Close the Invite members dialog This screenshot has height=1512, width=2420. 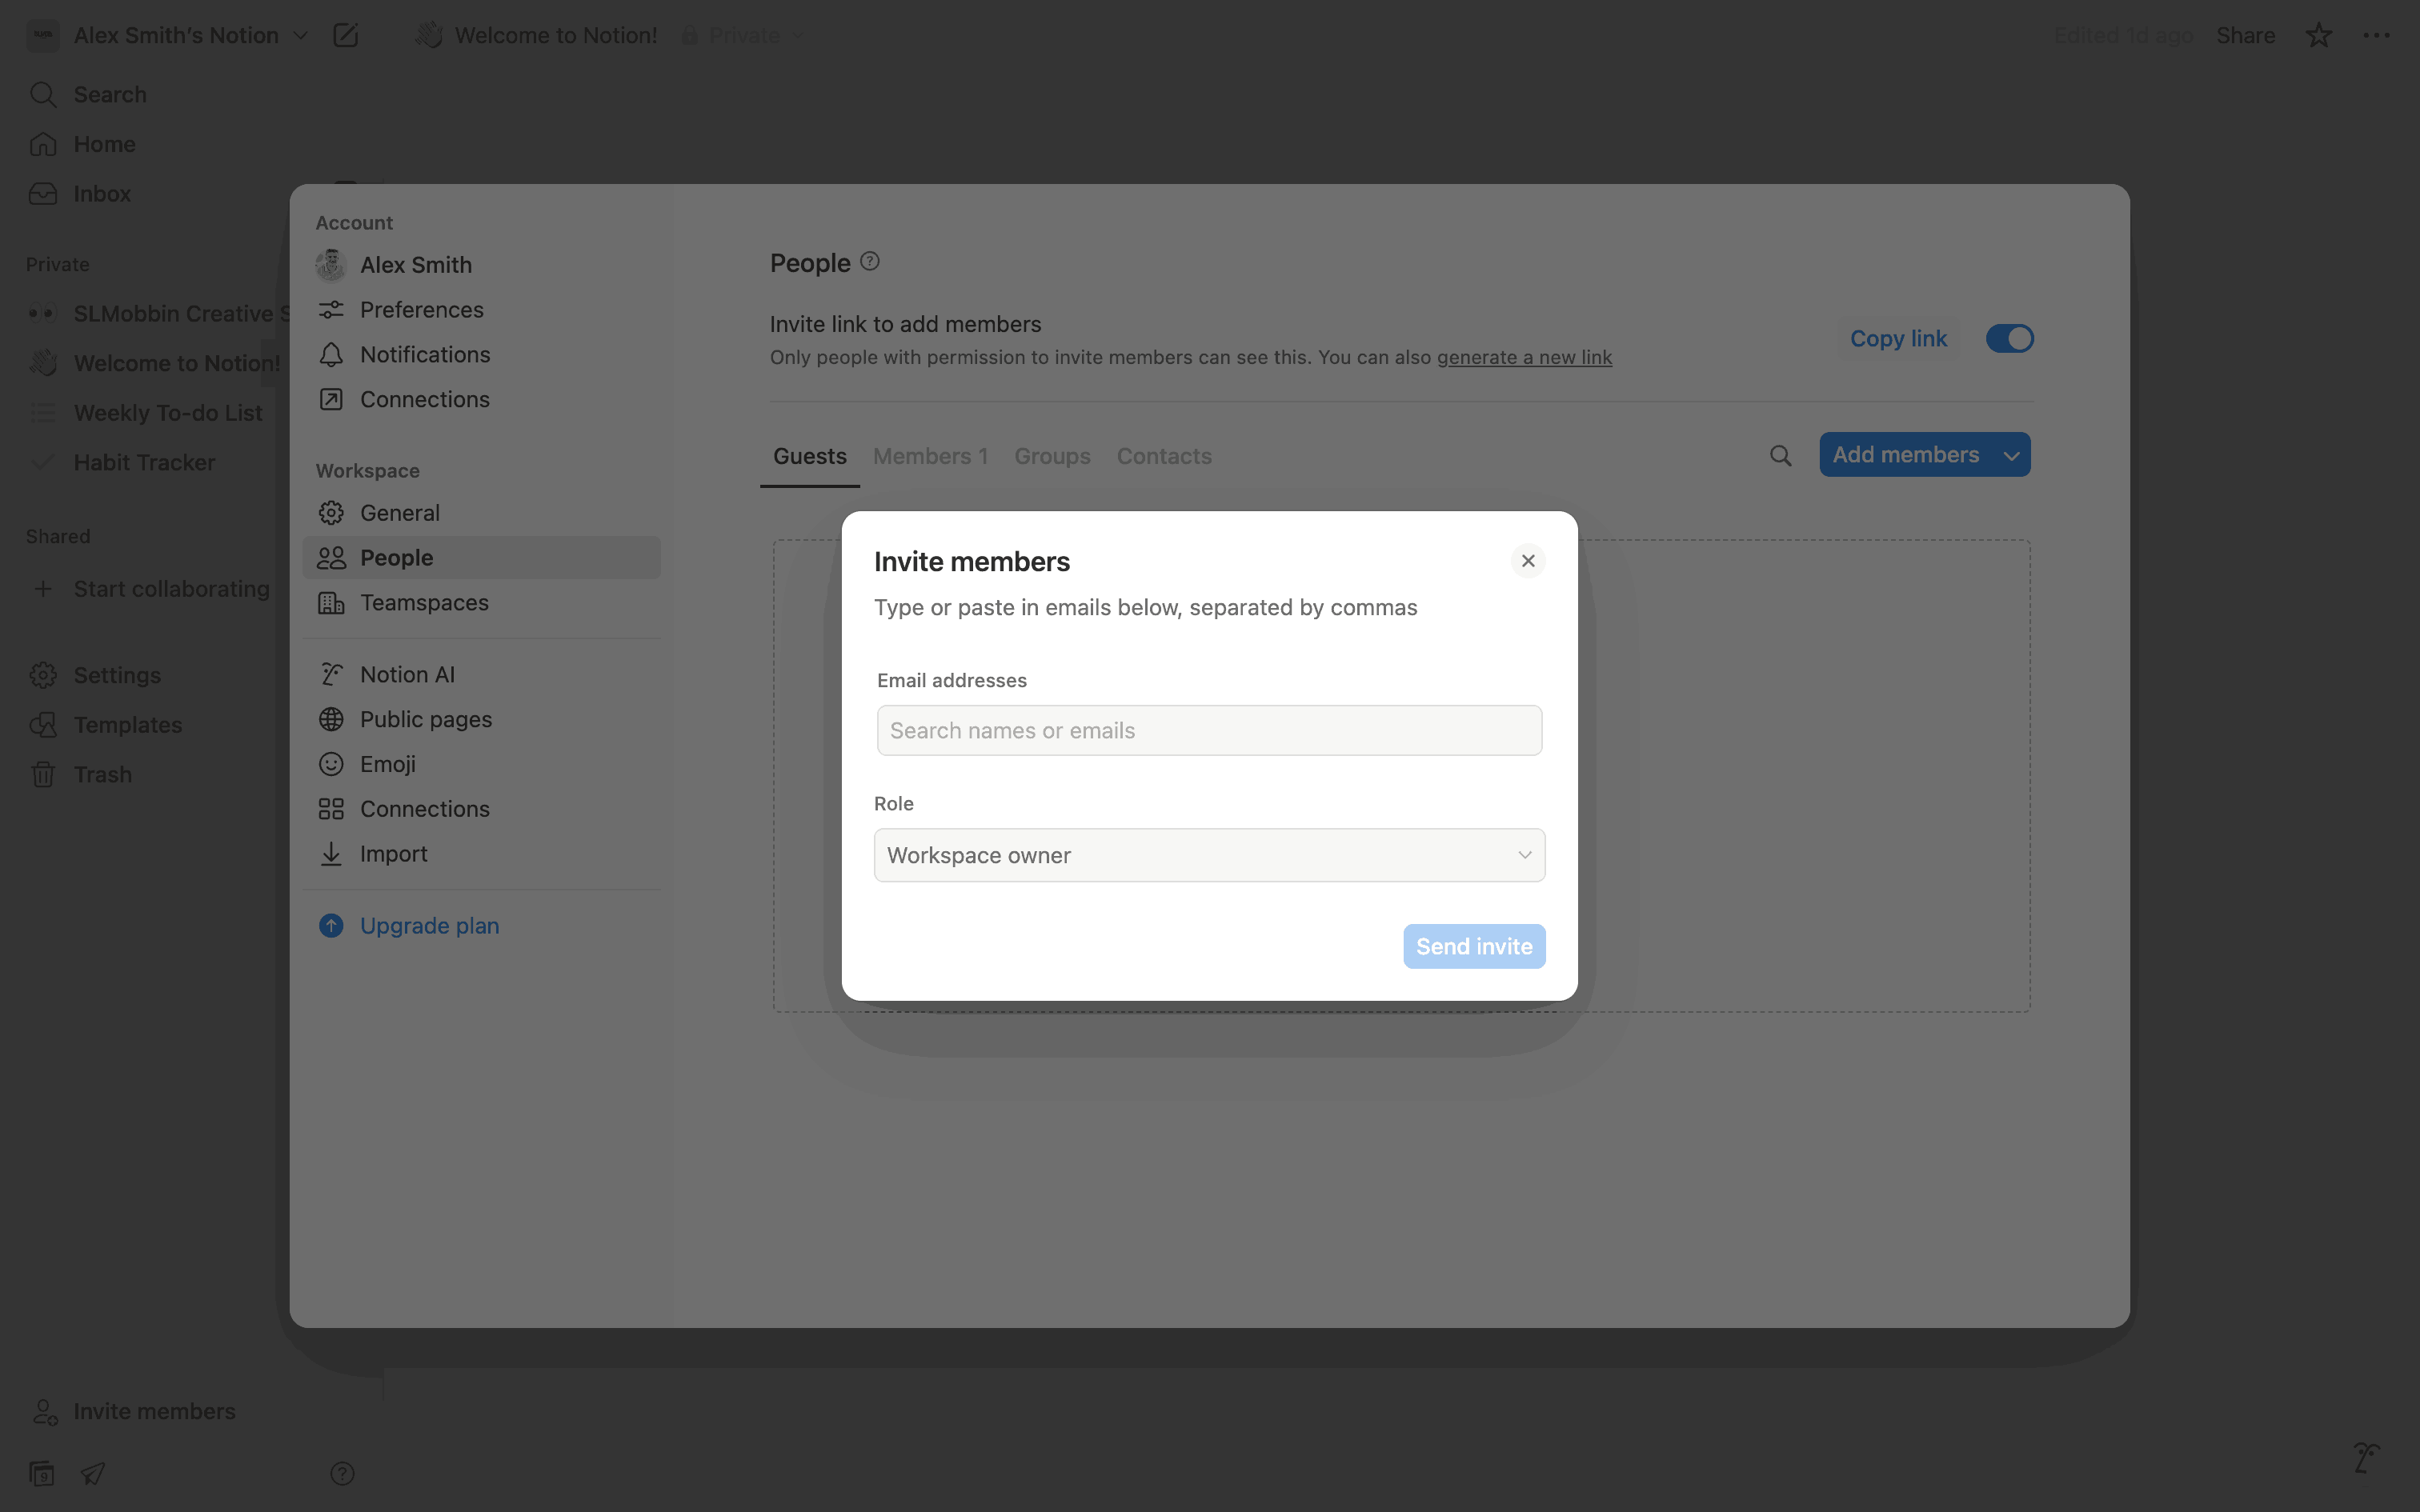coord(1527,561)
